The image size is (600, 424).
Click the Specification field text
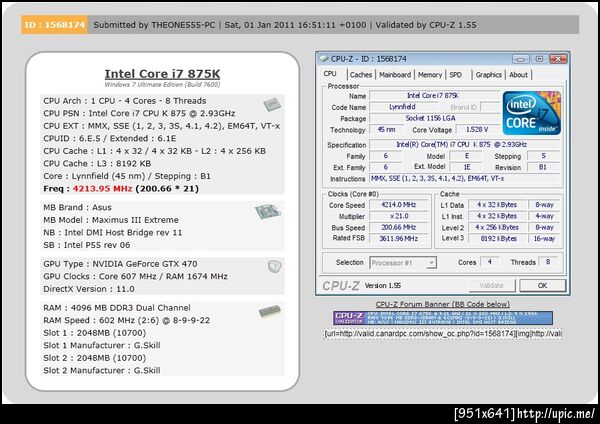click(465, 145)
